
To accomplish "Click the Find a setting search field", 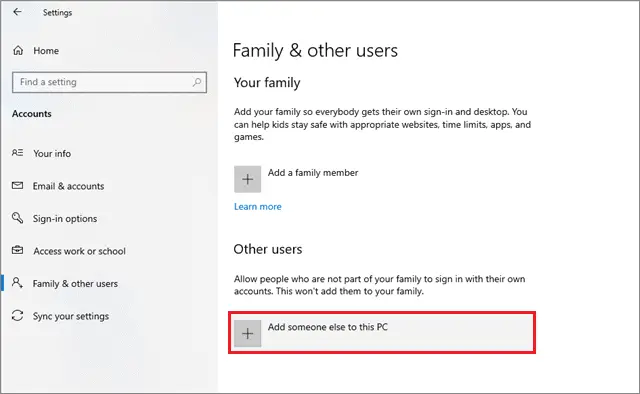I will tap(109, 82).
